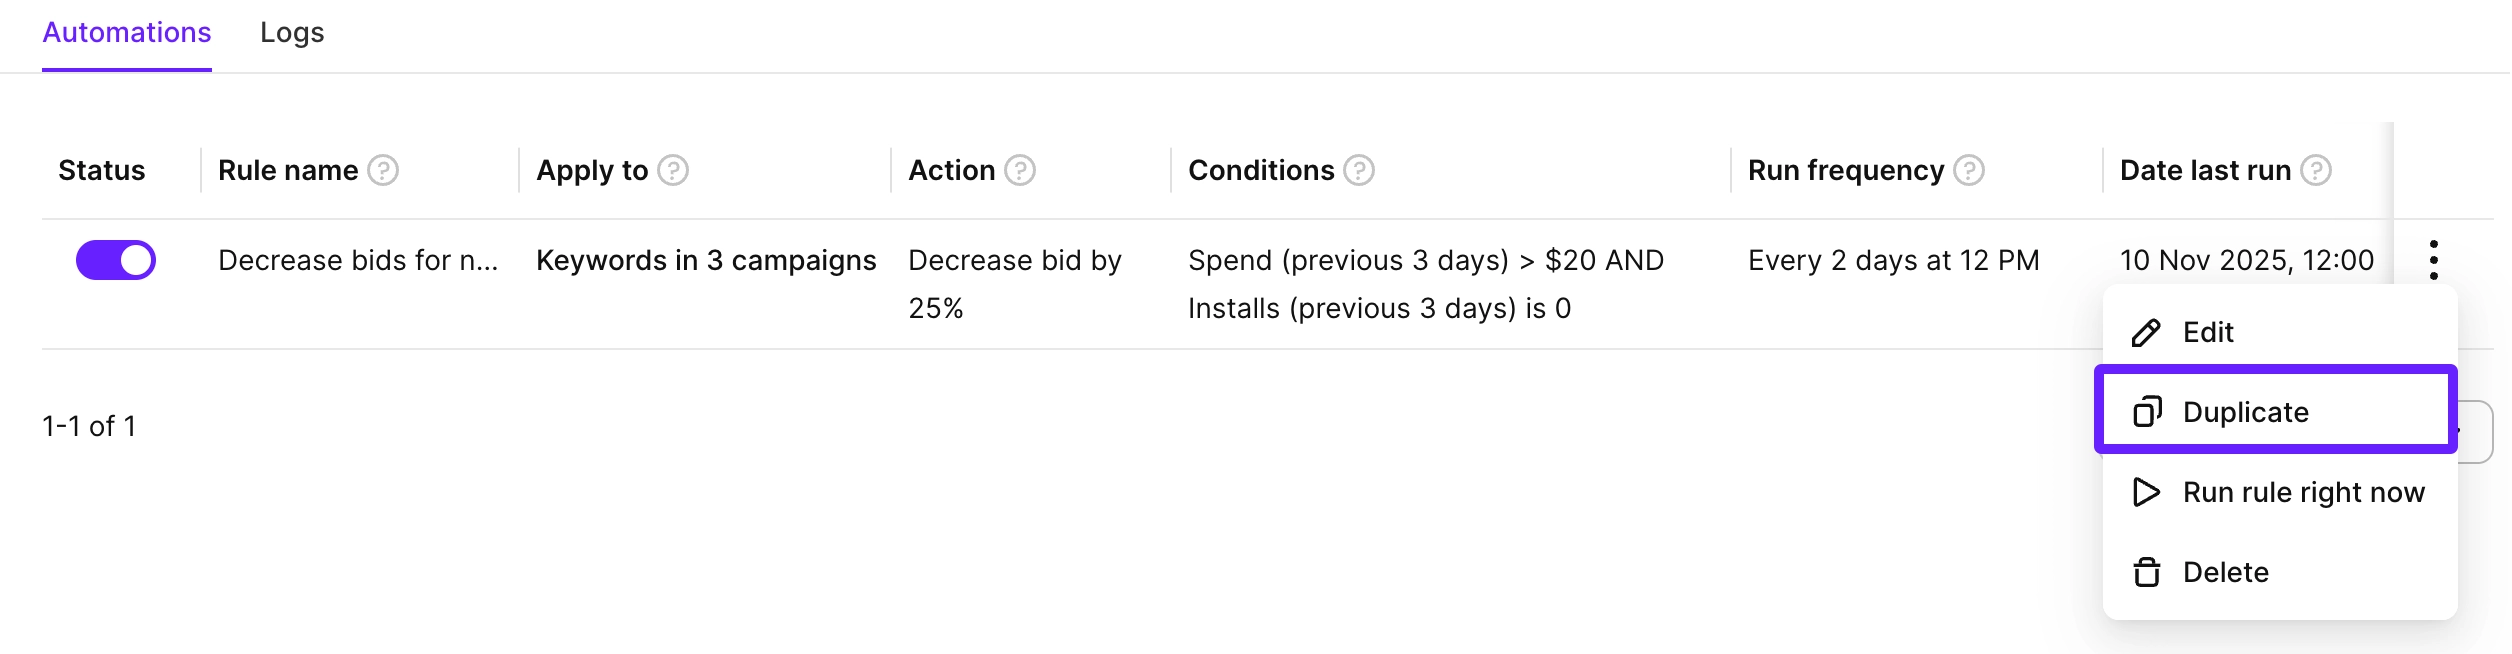Click the help icon beside Apply to
Viewport: 2512px width, 654px height.
[x=673, y=171]
